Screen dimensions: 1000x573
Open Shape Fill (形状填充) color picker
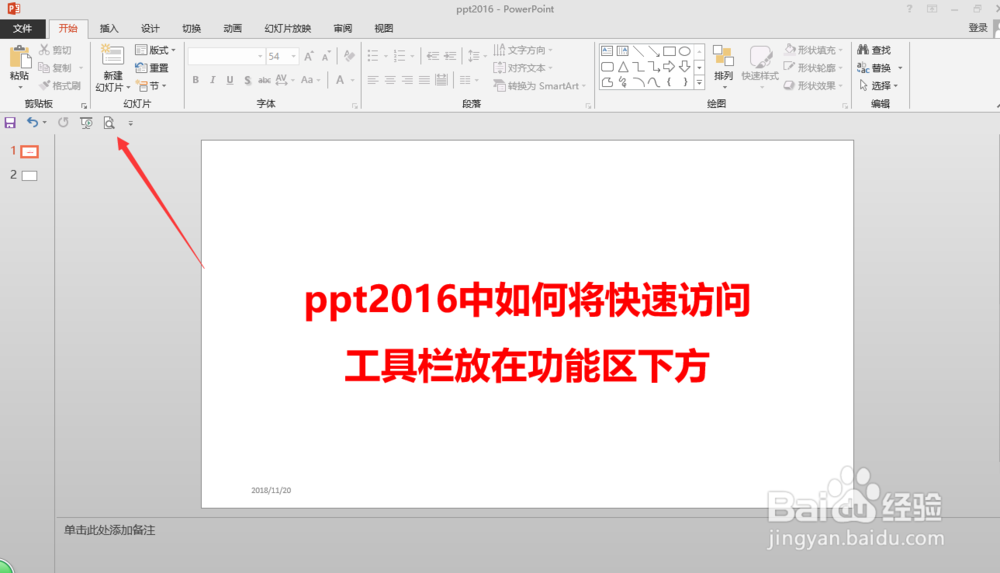pos(814,50)
